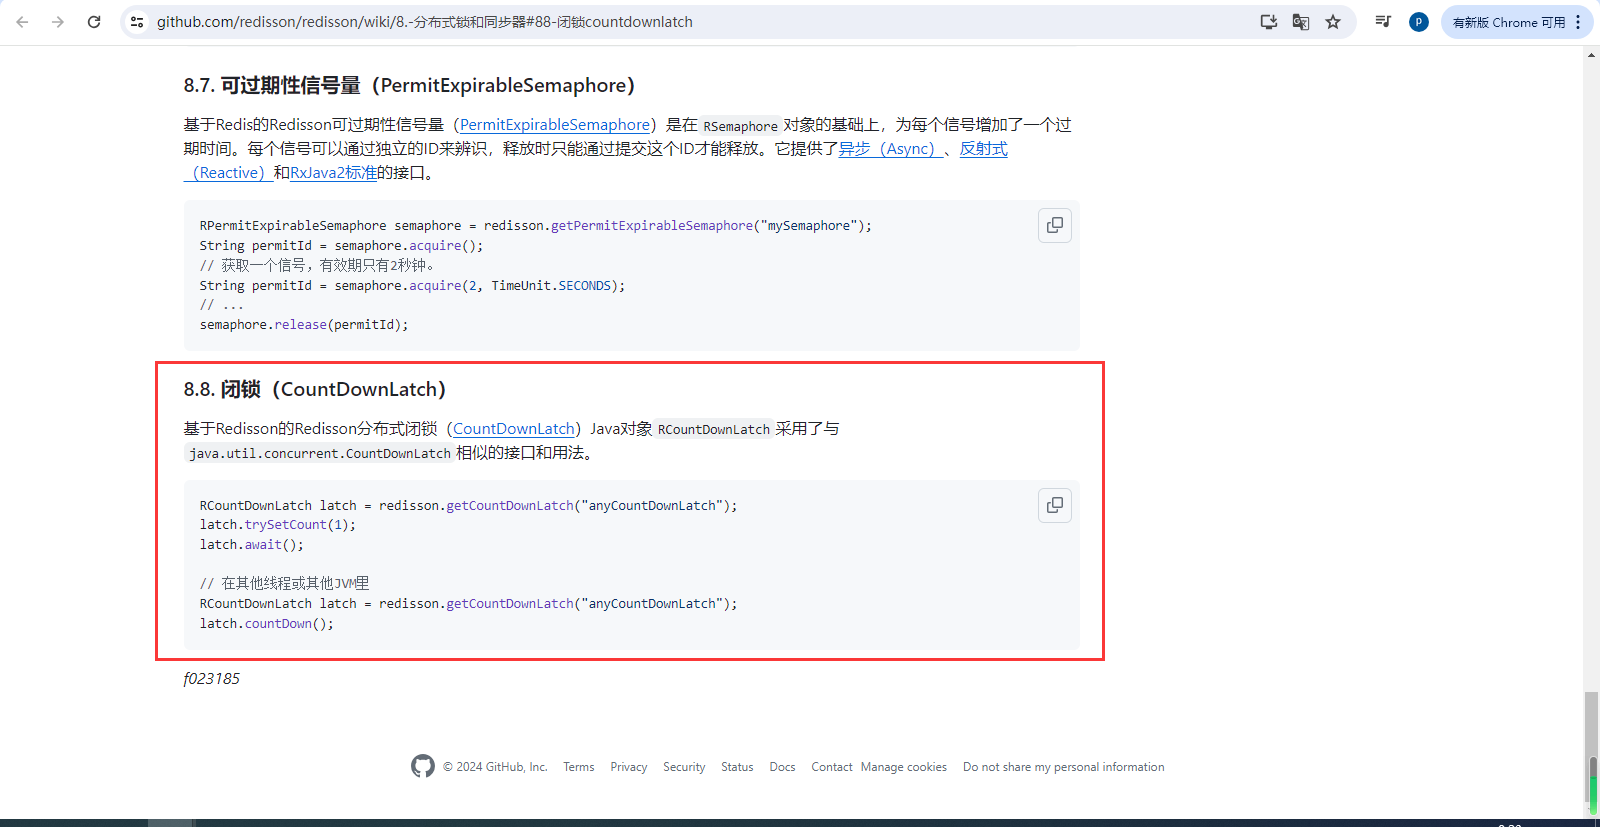The height and width of the screenshot is (827, 1600).
Task: Open the 异步 (Async) link
Action: [x=890, y=149]
